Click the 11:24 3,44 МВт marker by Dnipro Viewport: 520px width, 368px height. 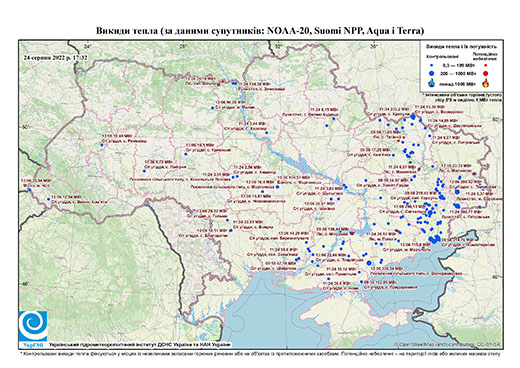pos(266,133)
